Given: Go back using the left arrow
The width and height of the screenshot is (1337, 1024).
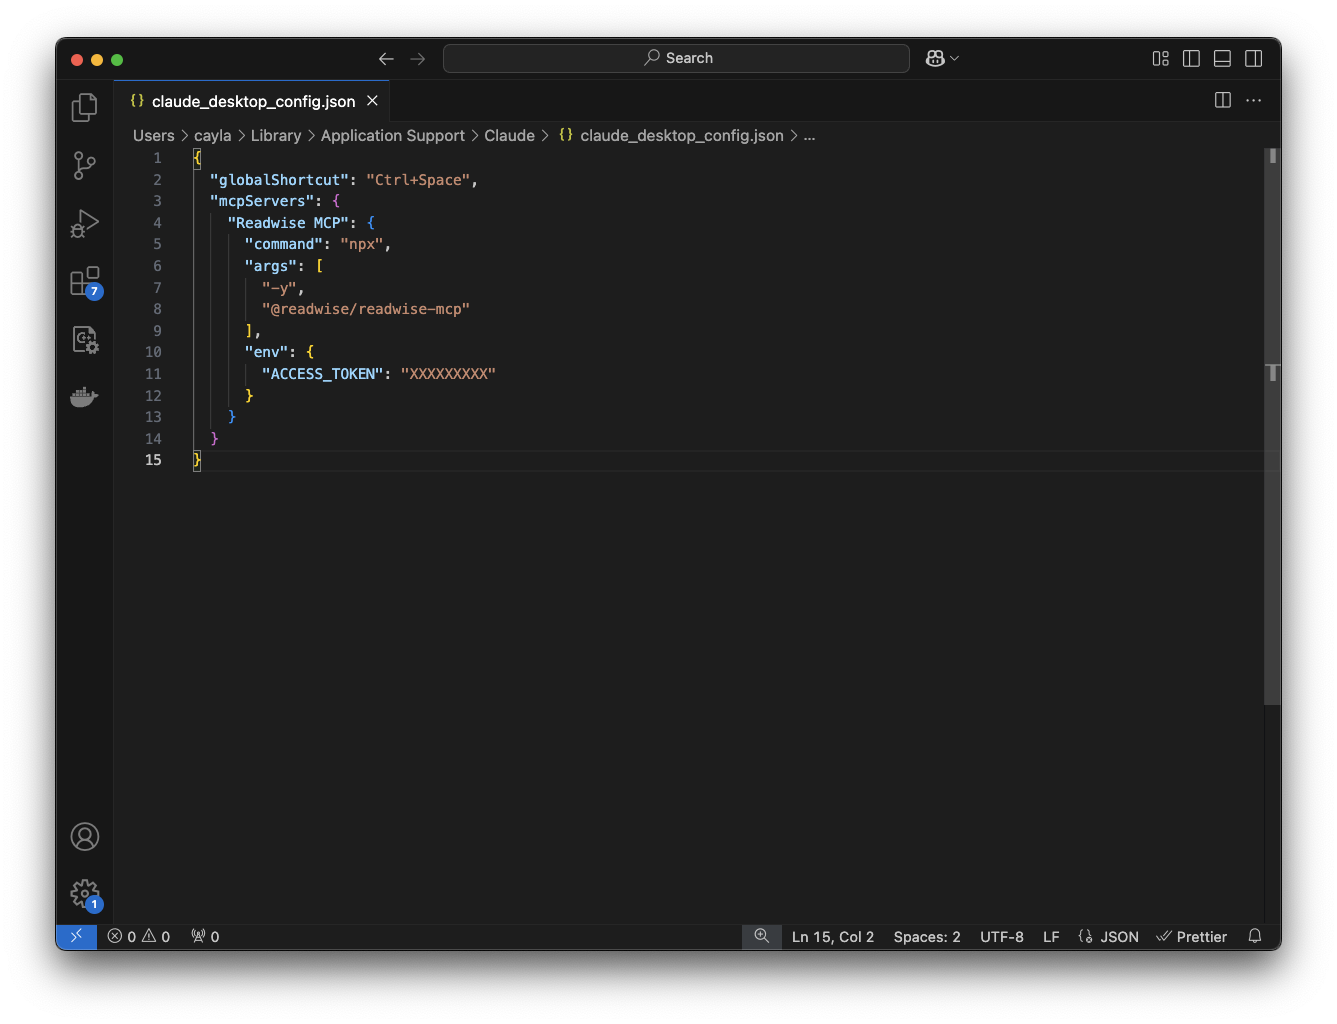Looking at the screenshot, I should point(386,59).
